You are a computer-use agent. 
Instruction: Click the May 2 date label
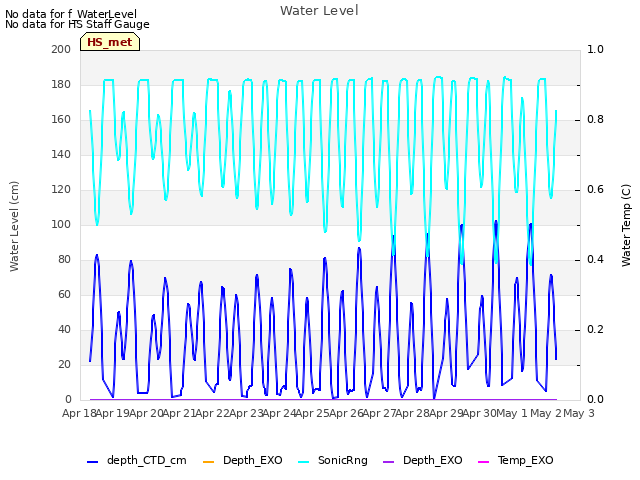click(x=545, y=413)
